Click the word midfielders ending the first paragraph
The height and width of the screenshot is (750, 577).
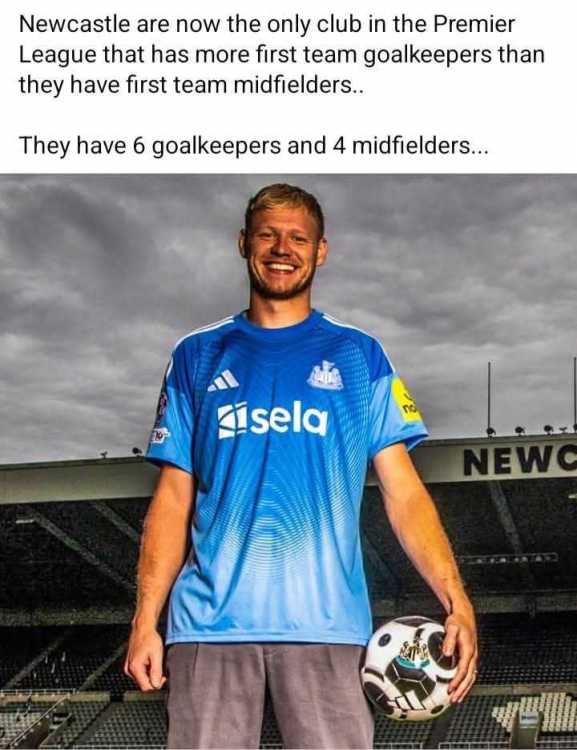click(293, 86)
